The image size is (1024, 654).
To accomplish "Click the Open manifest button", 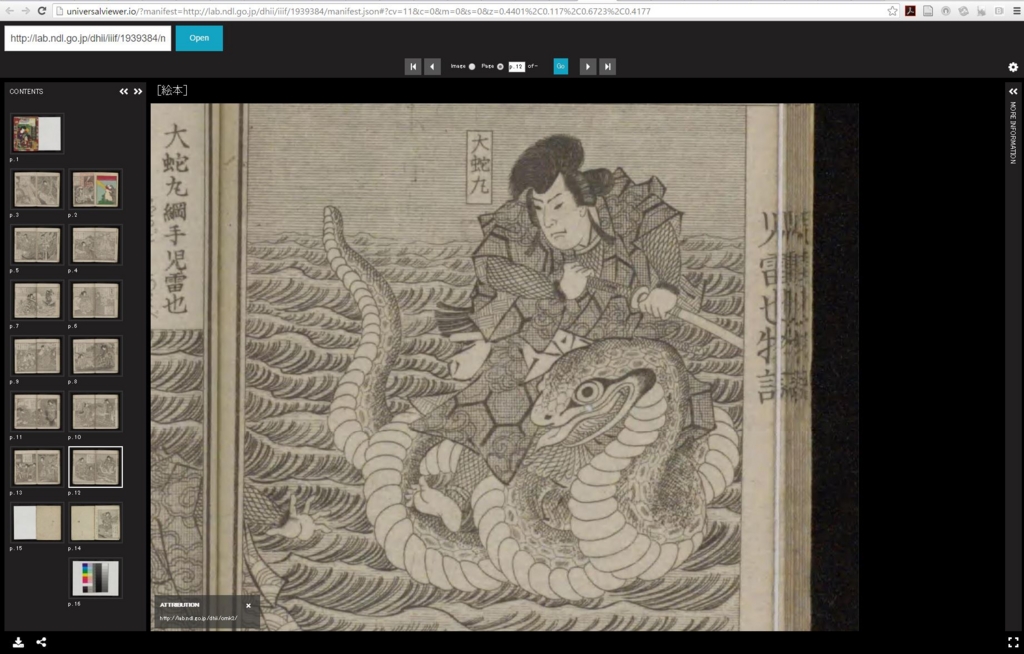I will coord(199,38).
